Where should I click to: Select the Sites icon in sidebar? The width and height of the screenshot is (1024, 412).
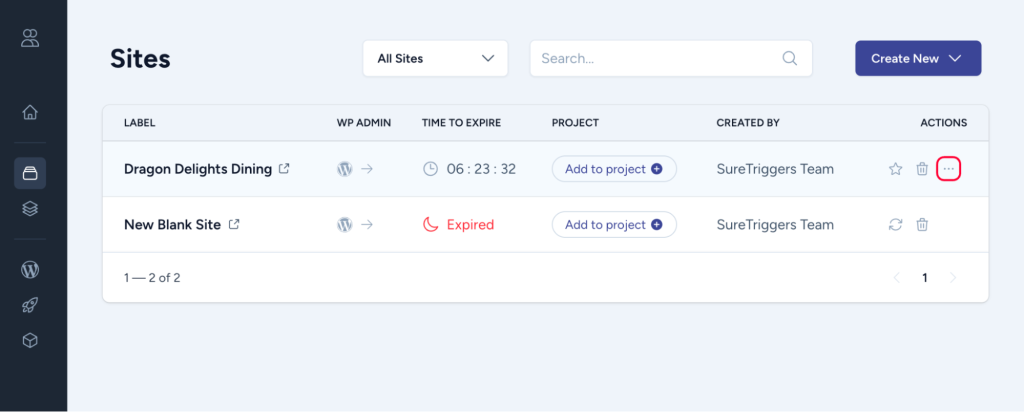[x=30, y=173]
